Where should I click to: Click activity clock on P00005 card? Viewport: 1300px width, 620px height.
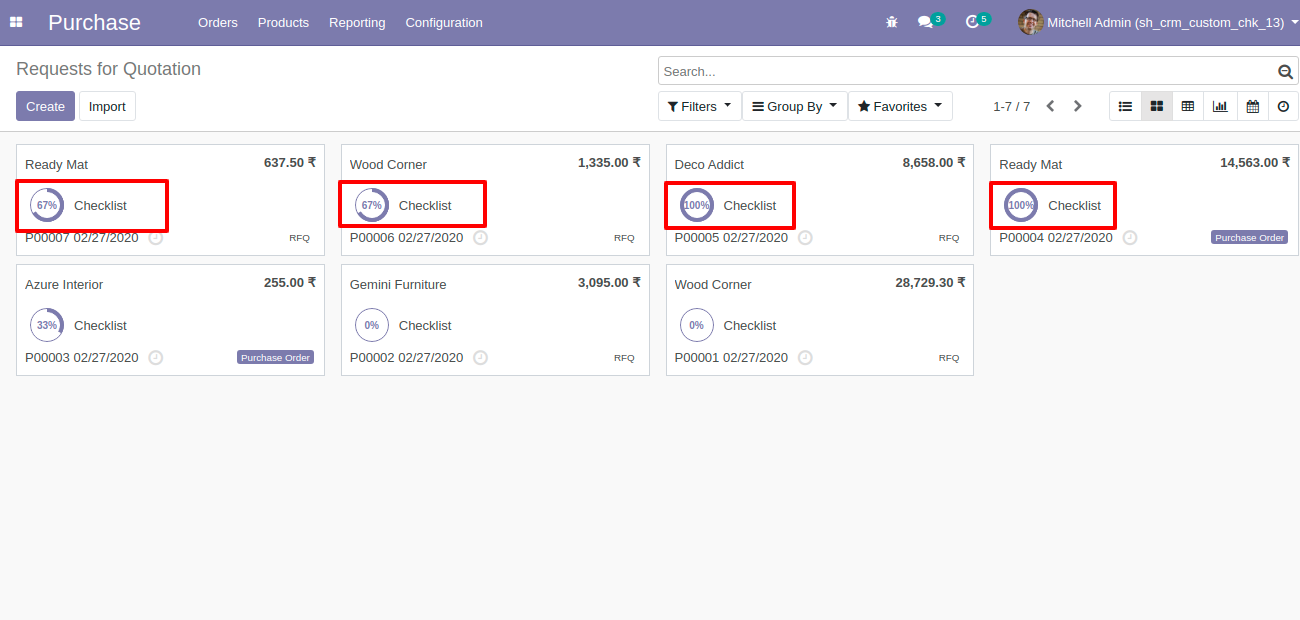tap(805, 238)
